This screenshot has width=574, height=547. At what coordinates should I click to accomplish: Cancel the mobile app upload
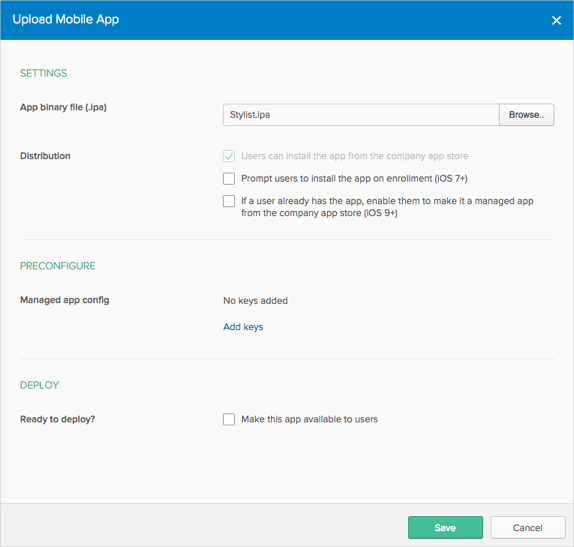pos(528,528)
